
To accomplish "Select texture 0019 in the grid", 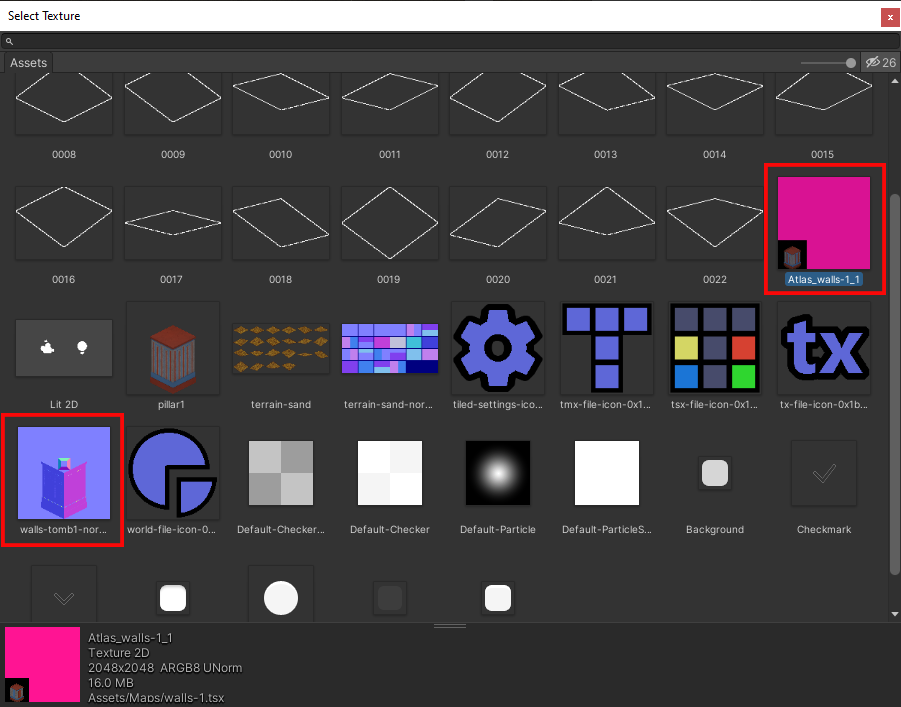I will click(x=389, y=222).
